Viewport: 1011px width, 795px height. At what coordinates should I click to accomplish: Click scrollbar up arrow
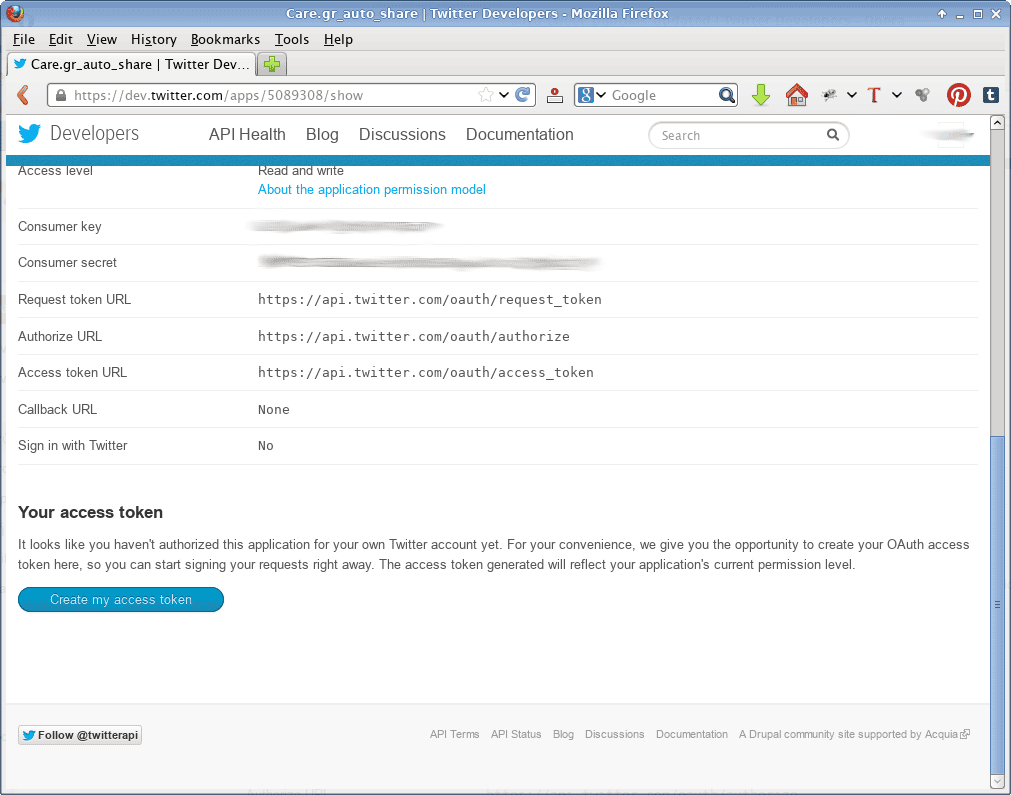point(997,123)
